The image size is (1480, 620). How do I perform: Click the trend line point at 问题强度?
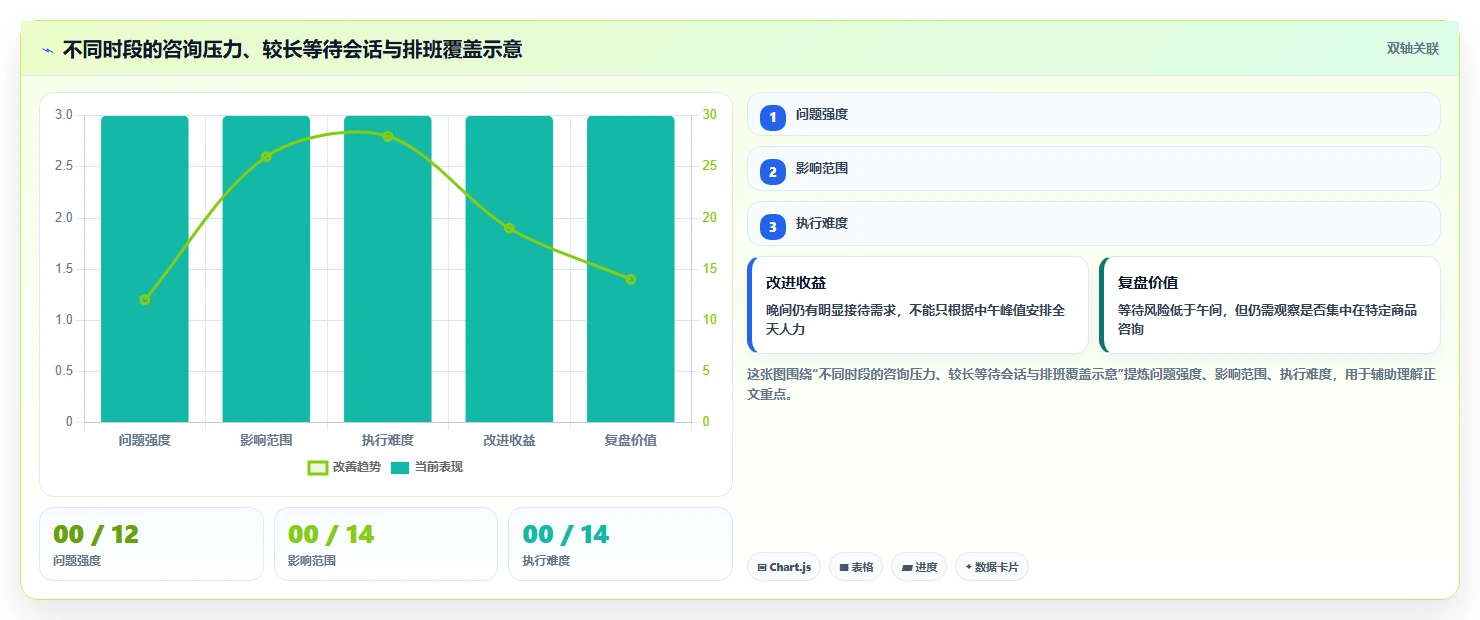click(145, 300)
